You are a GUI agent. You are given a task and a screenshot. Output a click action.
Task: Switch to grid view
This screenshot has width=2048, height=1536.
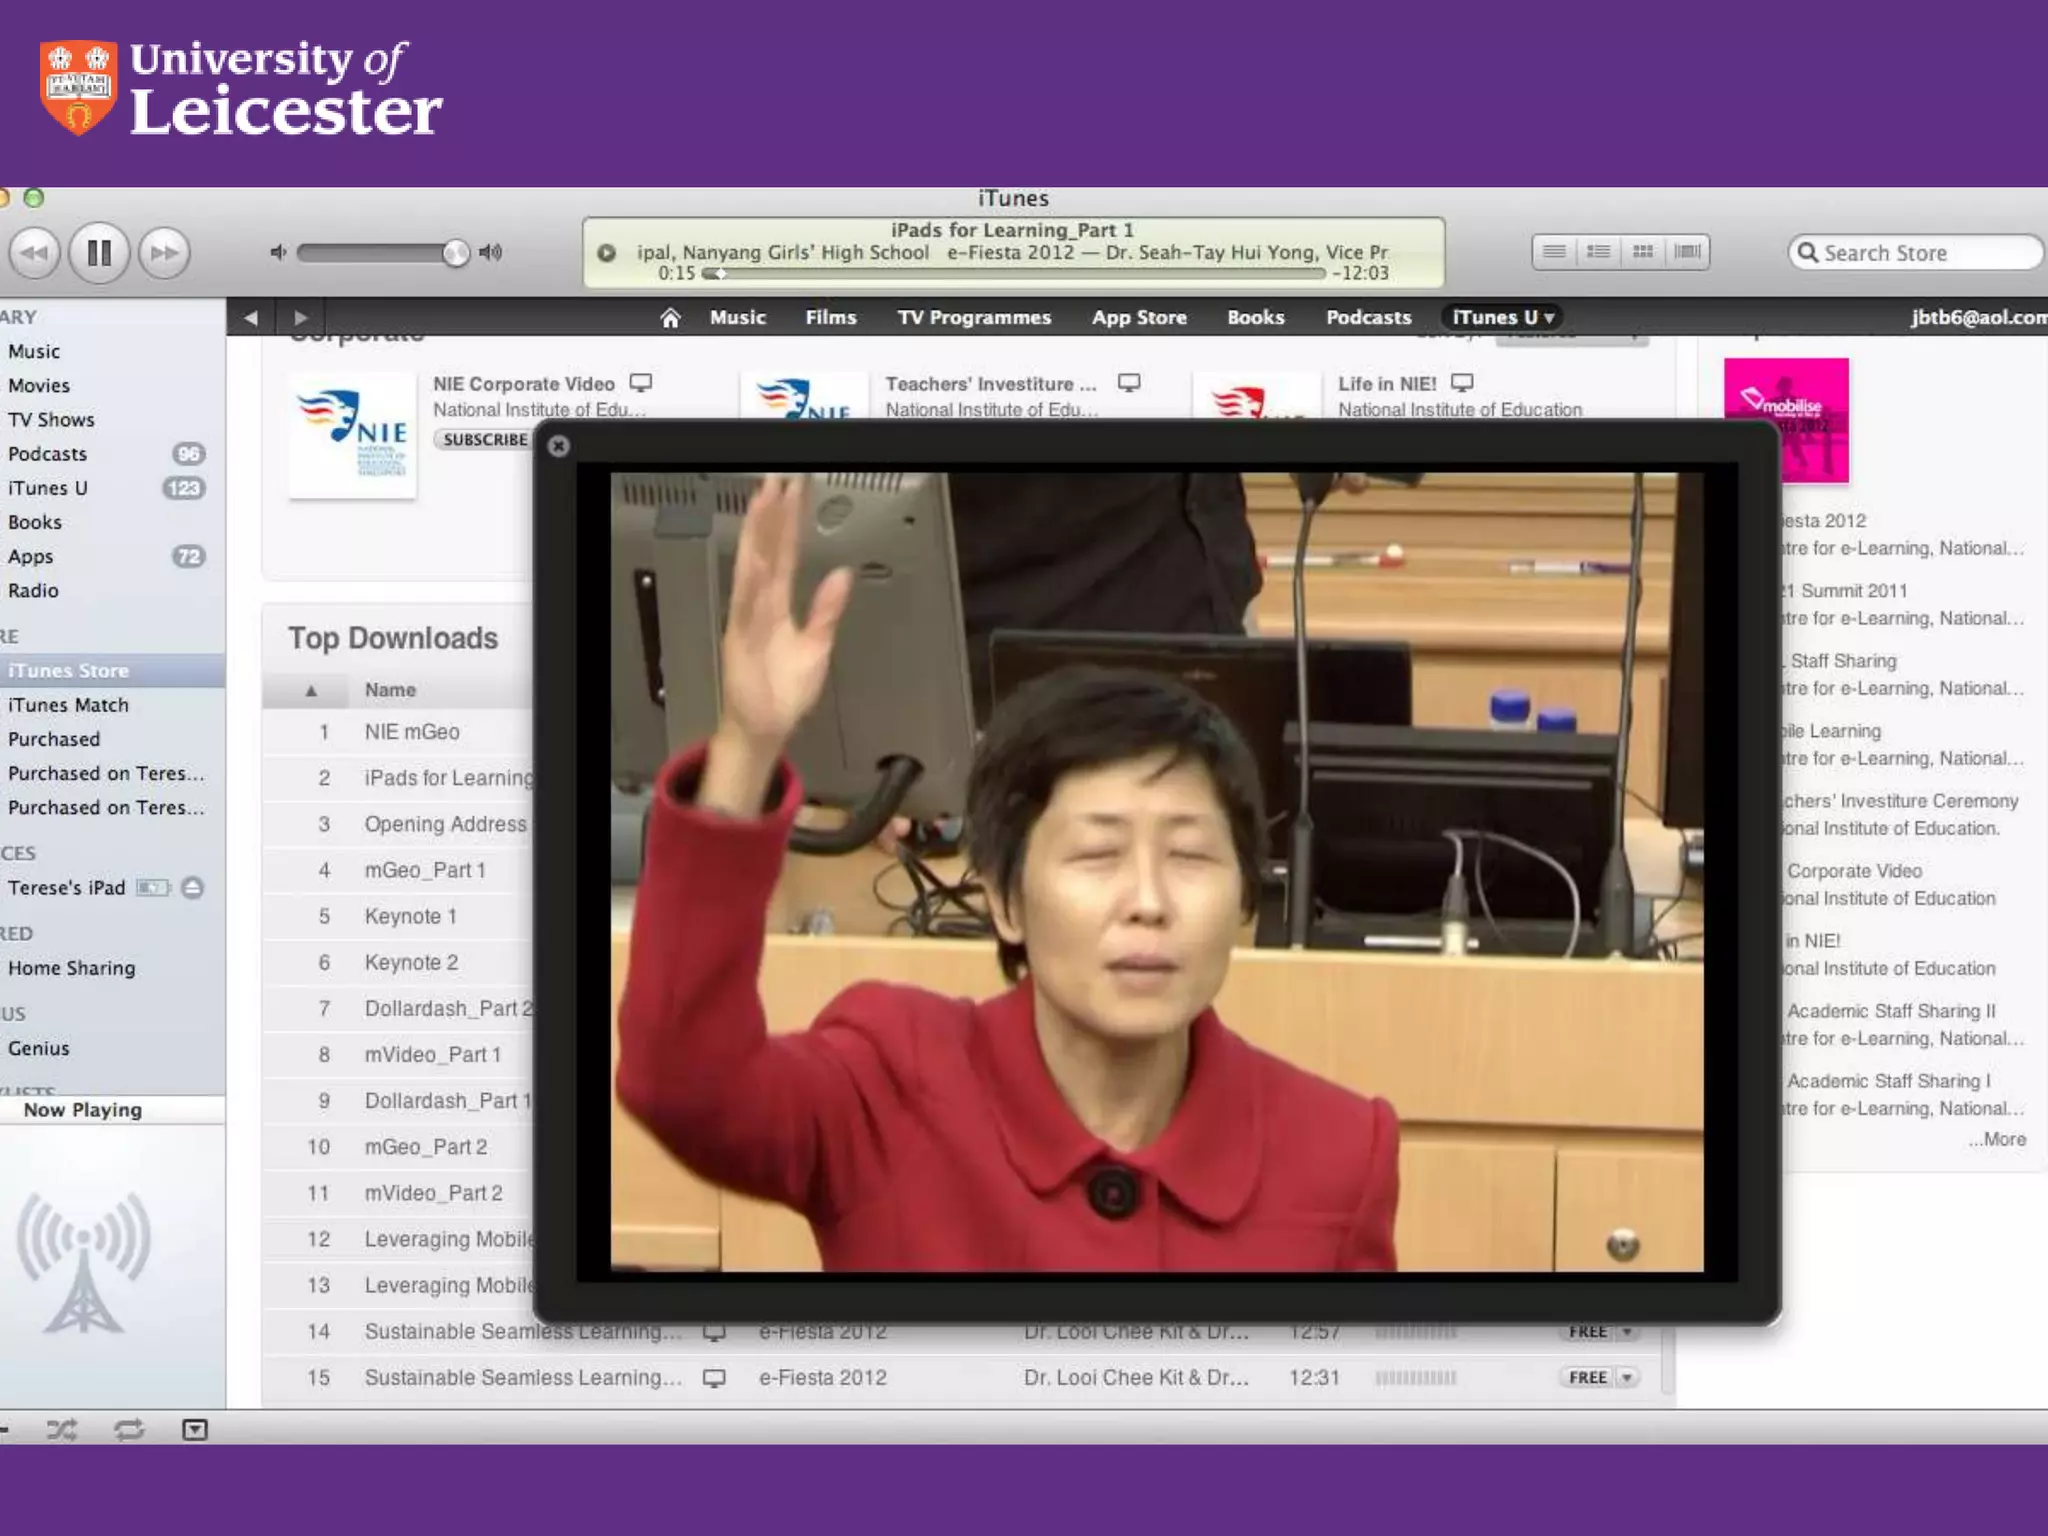tap(1643, 252)
